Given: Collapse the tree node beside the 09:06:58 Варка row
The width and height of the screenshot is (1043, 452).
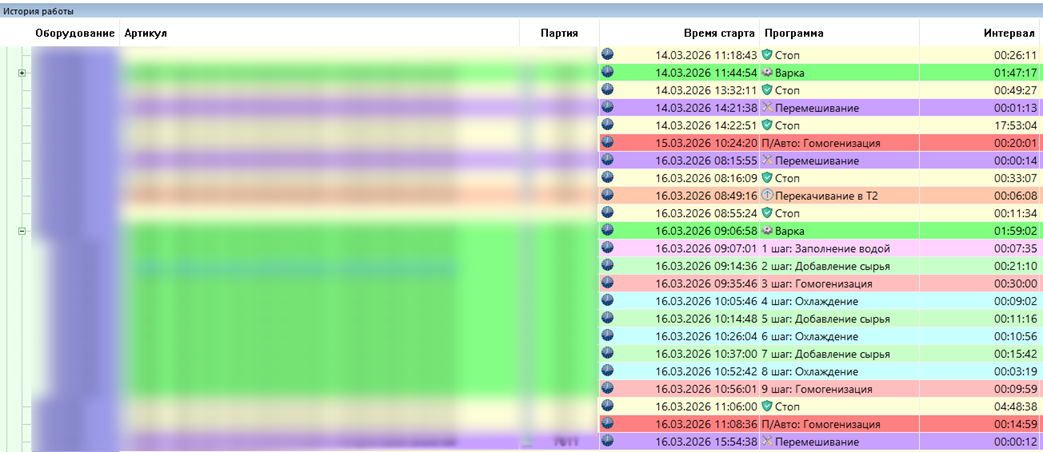Looking at the screenshot, I should 22,231.
